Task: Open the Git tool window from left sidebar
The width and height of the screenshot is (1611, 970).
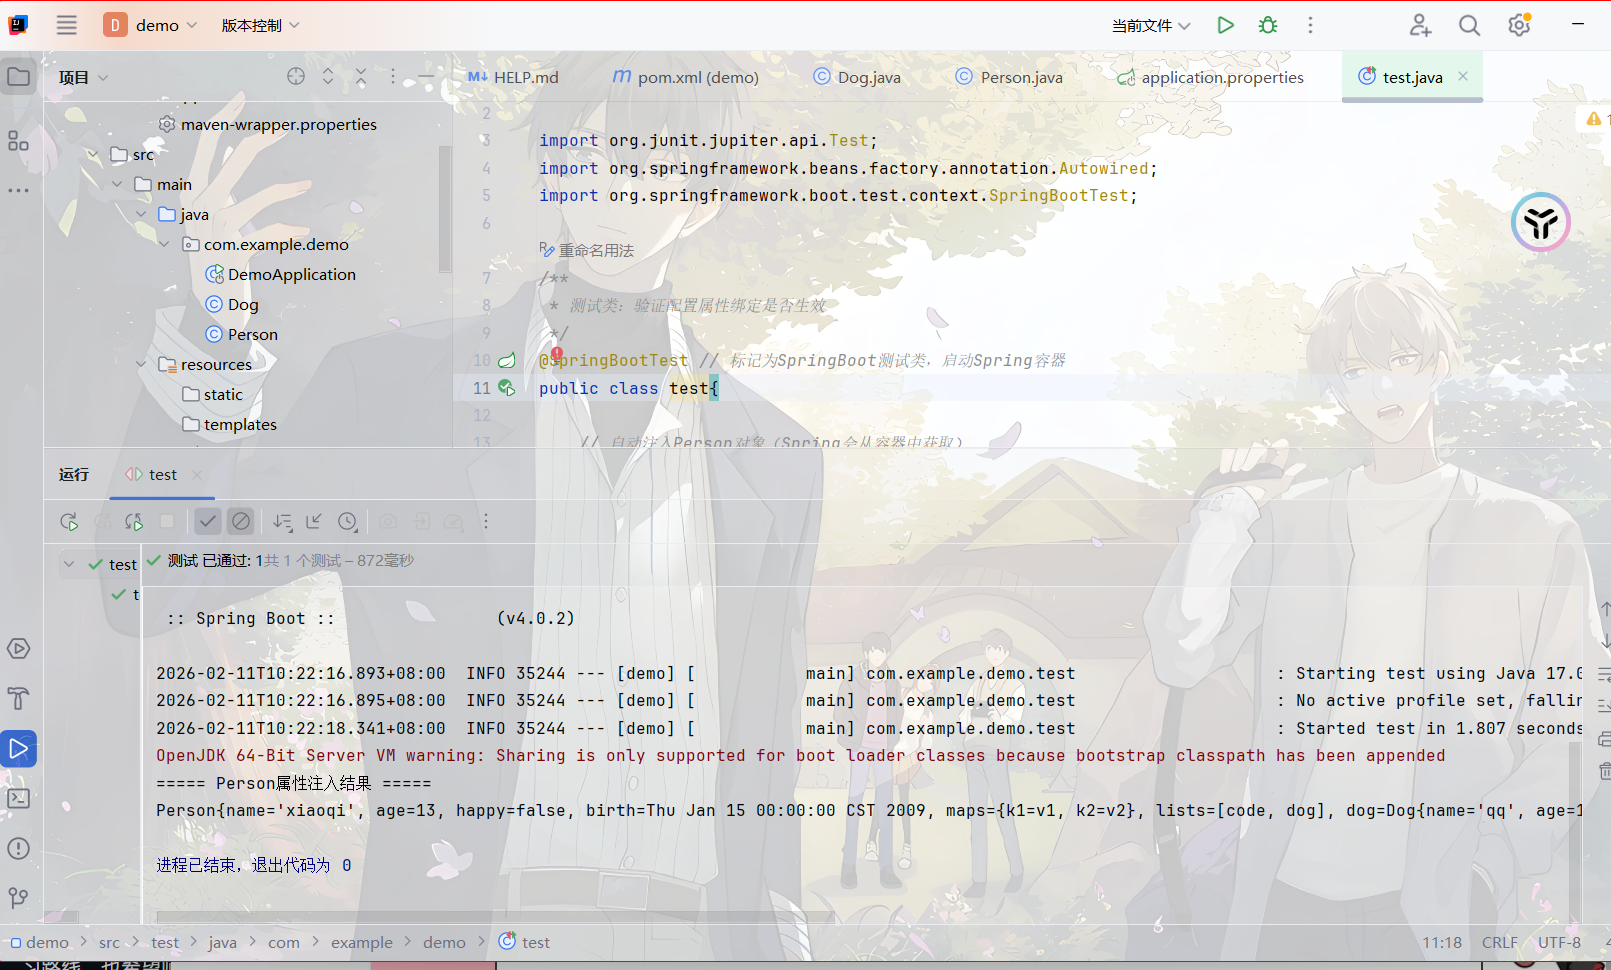Action: coord(18,898)
